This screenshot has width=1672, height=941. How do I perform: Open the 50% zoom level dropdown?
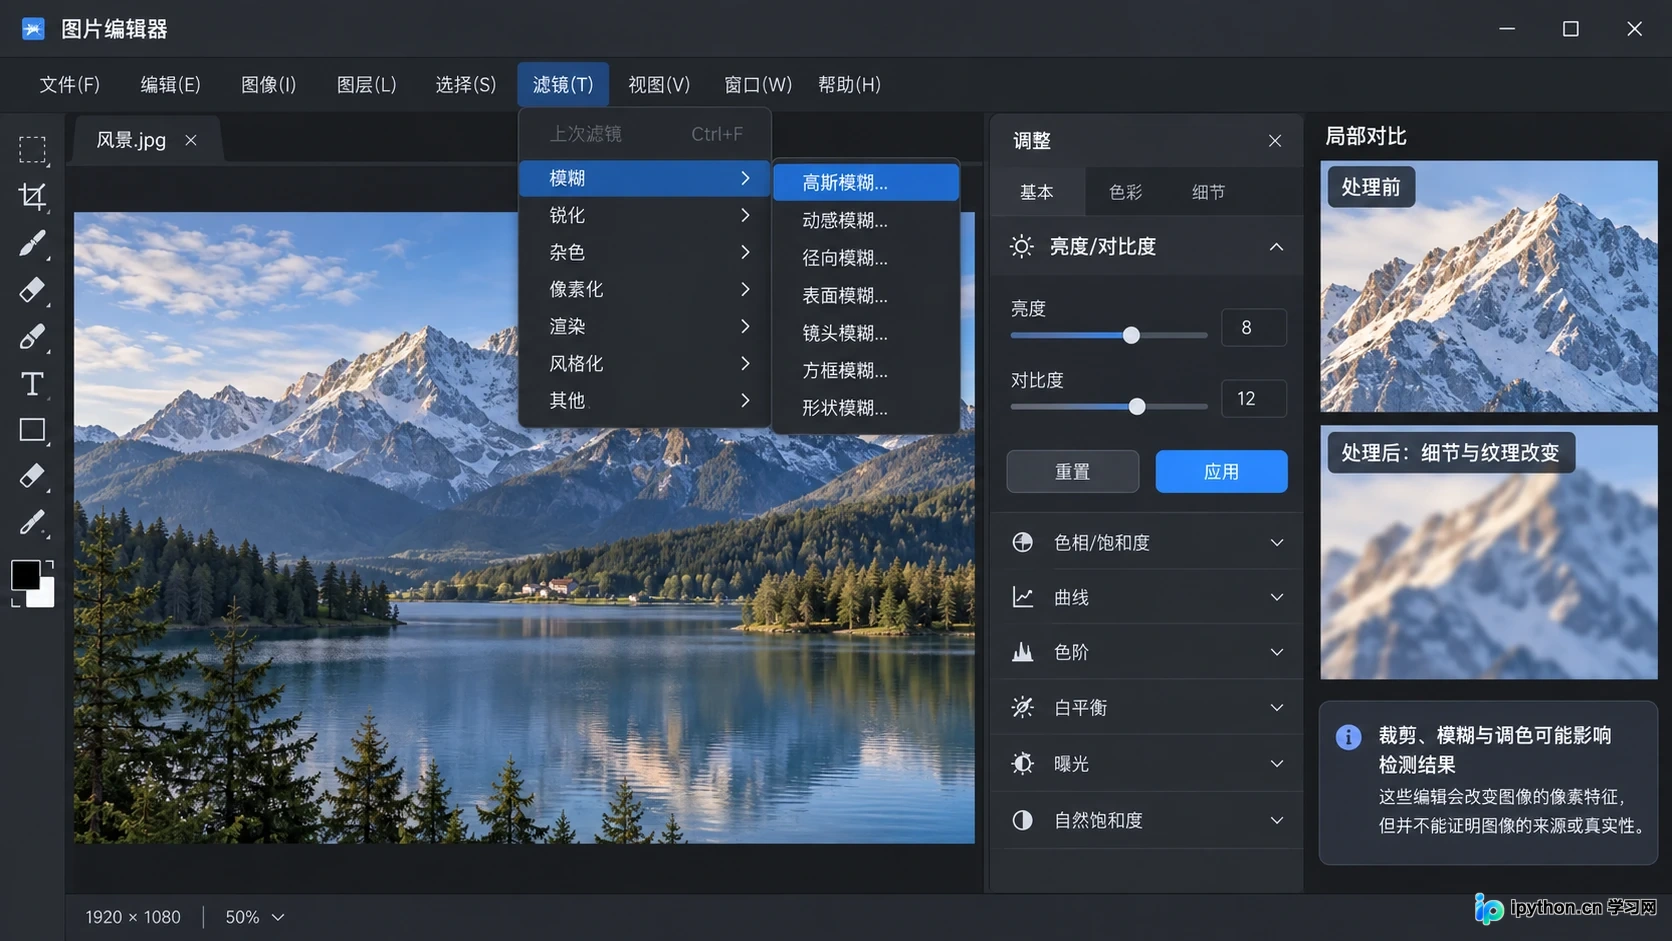(x=255, y=917)
